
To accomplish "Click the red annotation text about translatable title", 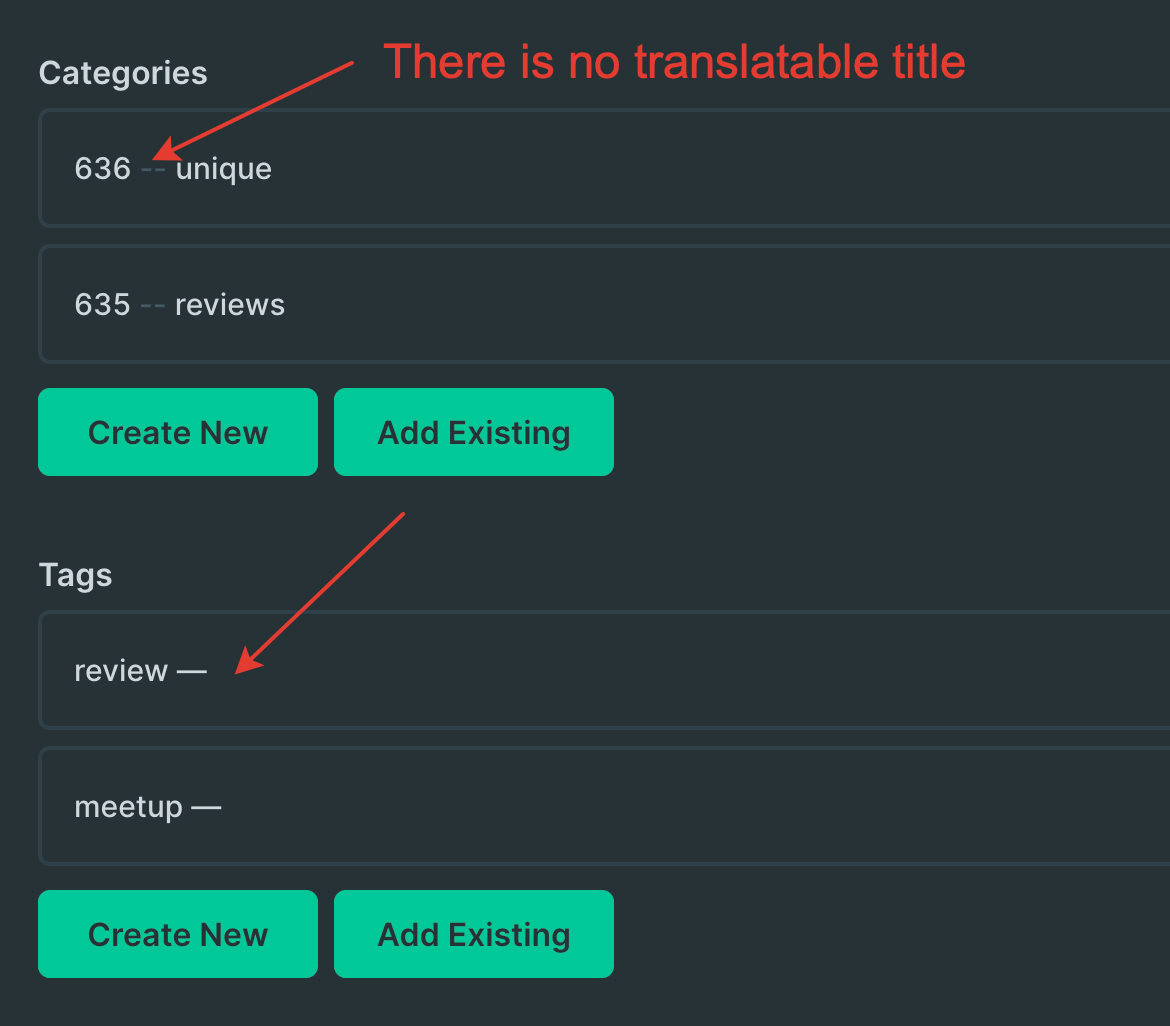I will coord(676,61).
